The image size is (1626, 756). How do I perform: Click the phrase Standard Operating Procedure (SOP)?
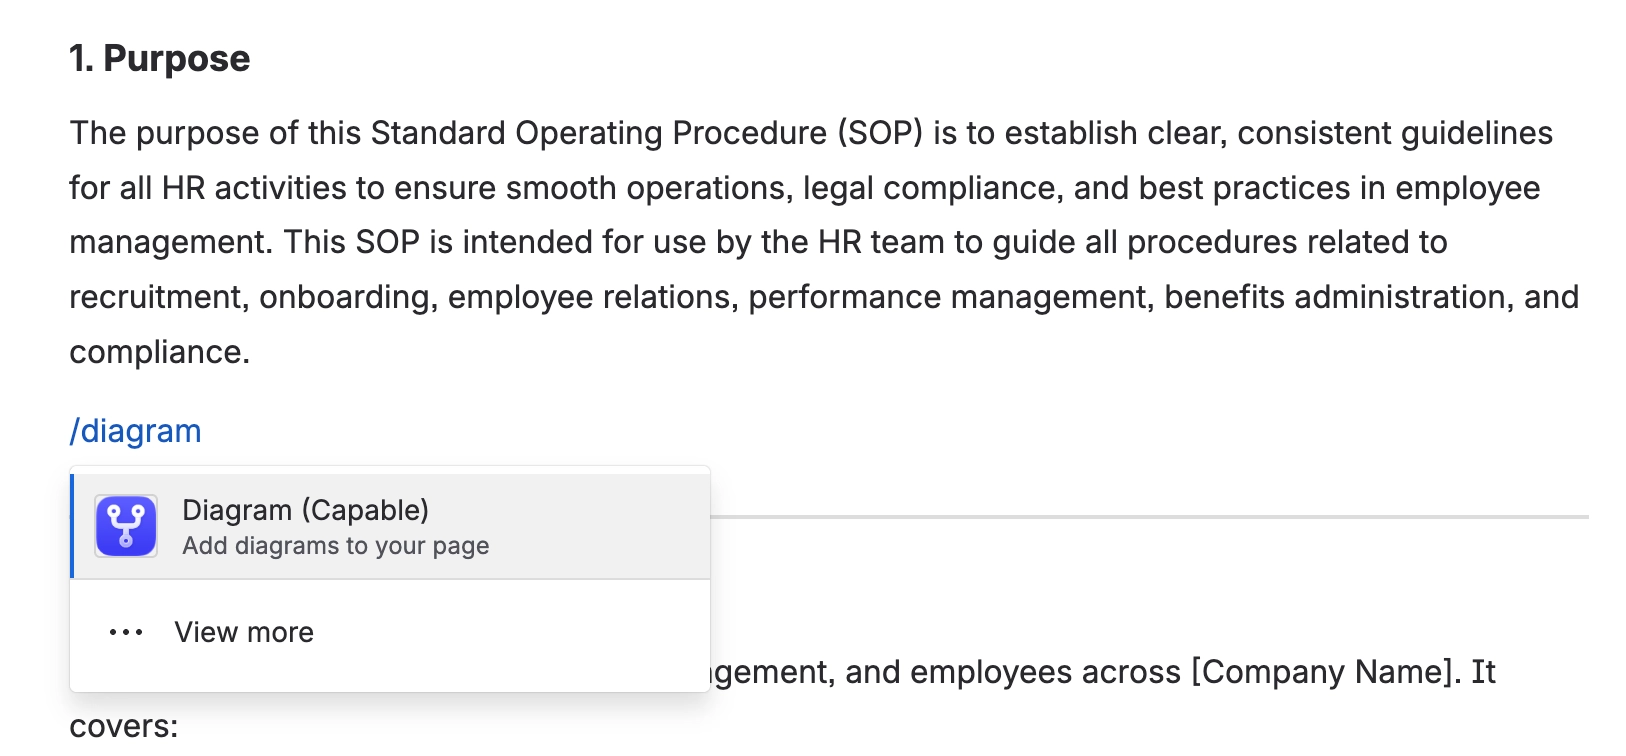point(647,131)
